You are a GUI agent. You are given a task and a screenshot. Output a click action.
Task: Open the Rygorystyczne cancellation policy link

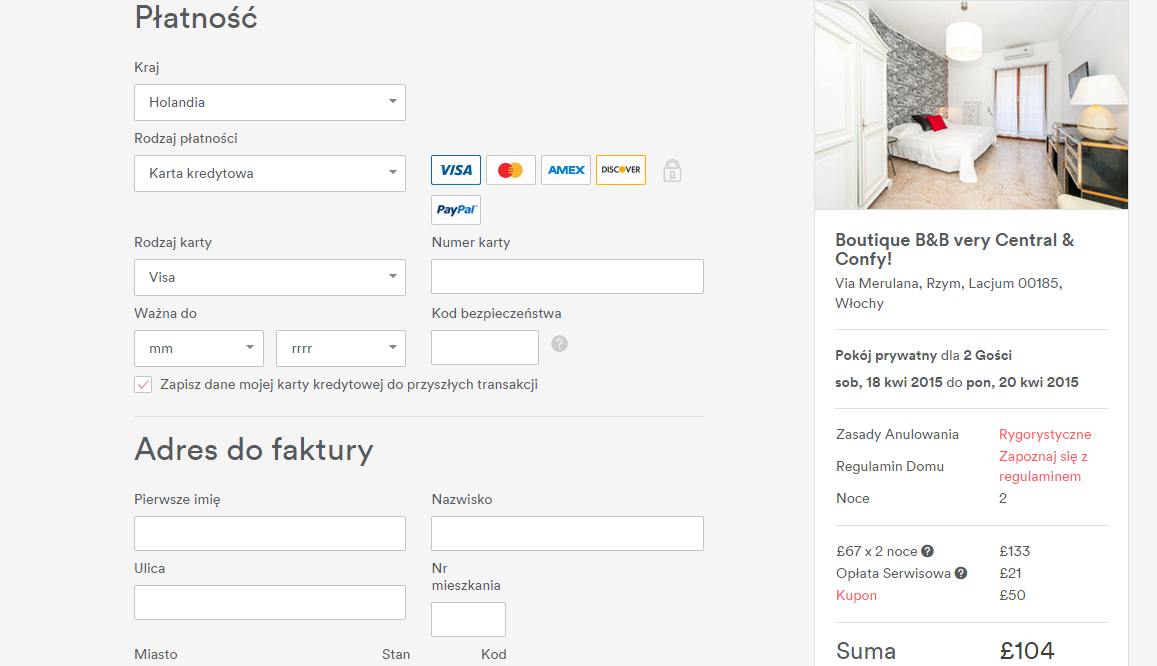coord(1045,434)
